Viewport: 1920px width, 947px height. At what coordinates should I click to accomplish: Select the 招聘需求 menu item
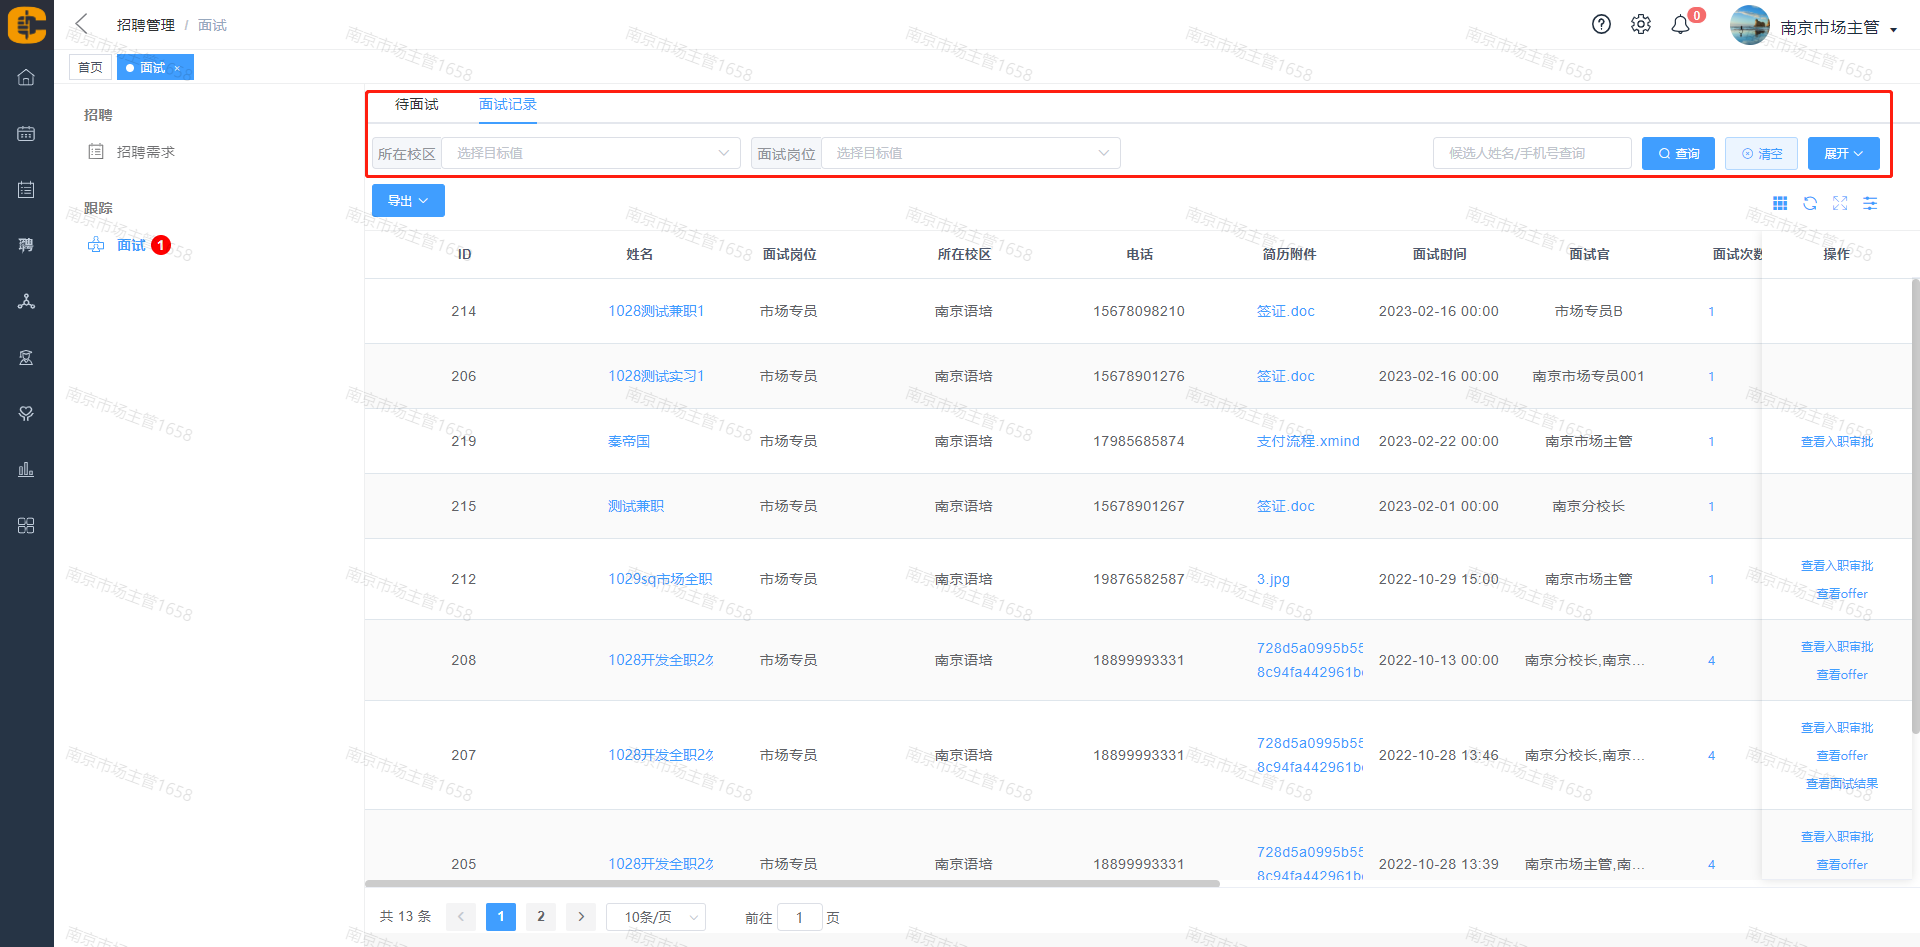tap(146, 152)
